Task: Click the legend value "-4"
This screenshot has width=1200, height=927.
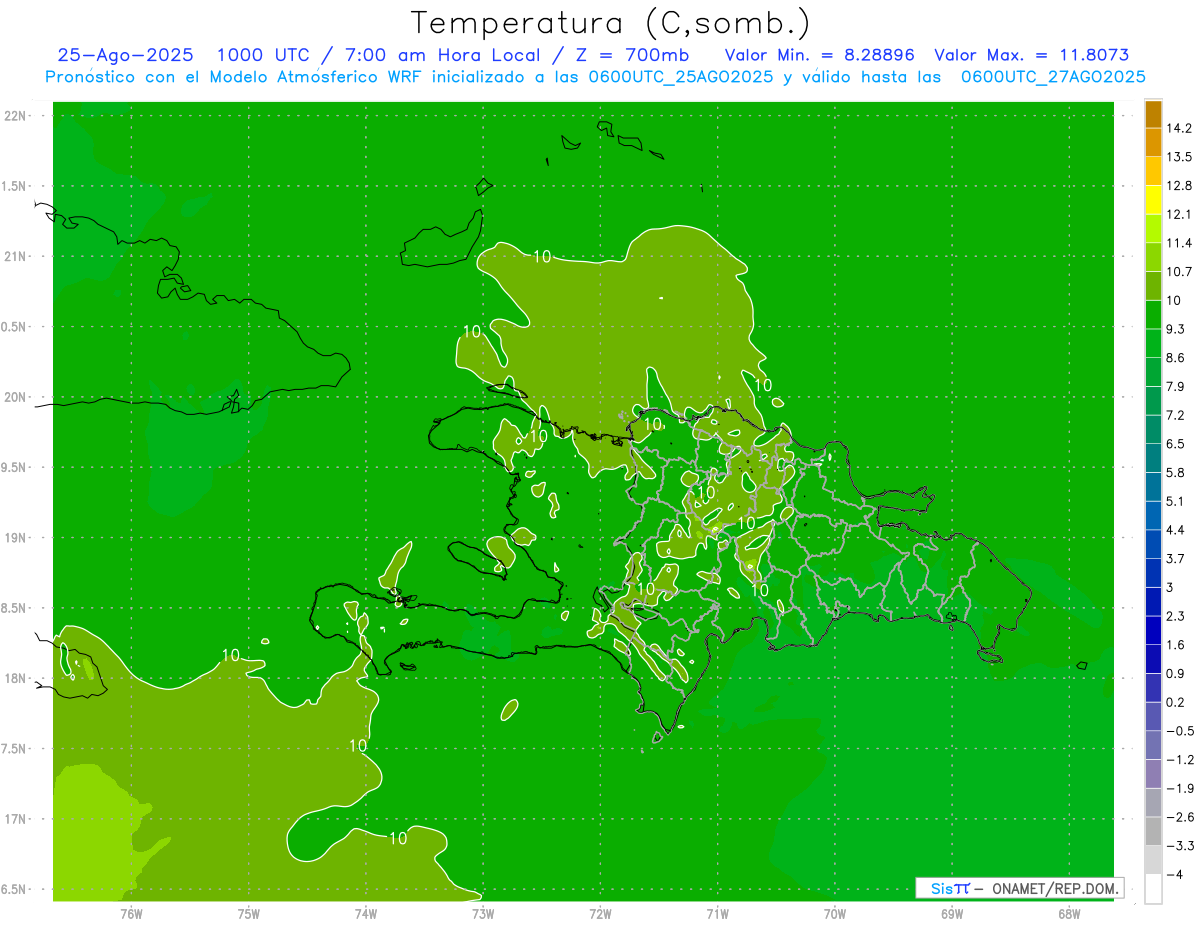Action: [x=1175, y=873]
